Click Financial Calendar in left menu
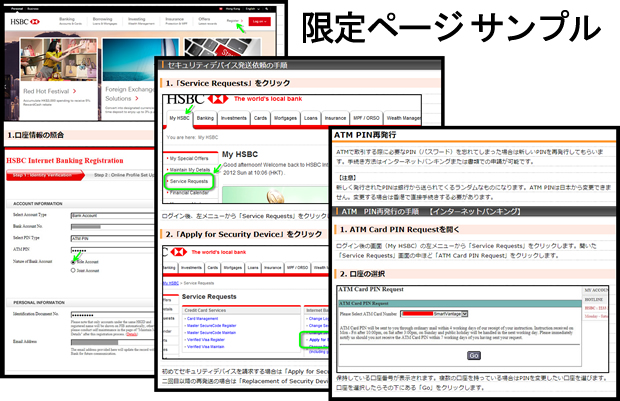 click(189, 193)
